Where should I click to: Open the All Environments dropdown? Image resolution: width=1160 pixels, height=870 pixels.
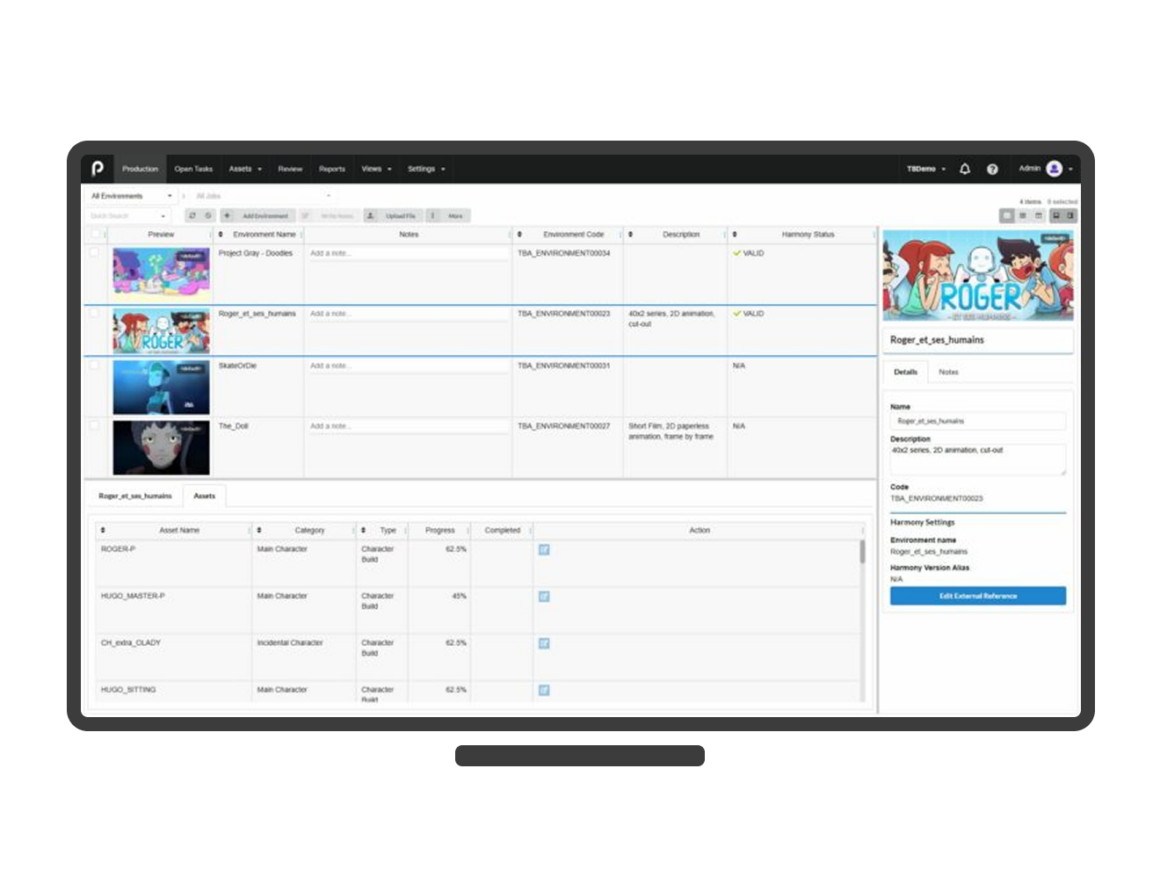[130, 195]
